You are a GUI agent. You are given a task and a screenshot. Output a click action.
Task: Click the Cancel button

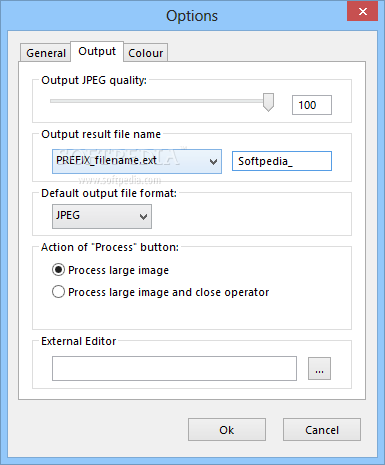pos(322,430)
